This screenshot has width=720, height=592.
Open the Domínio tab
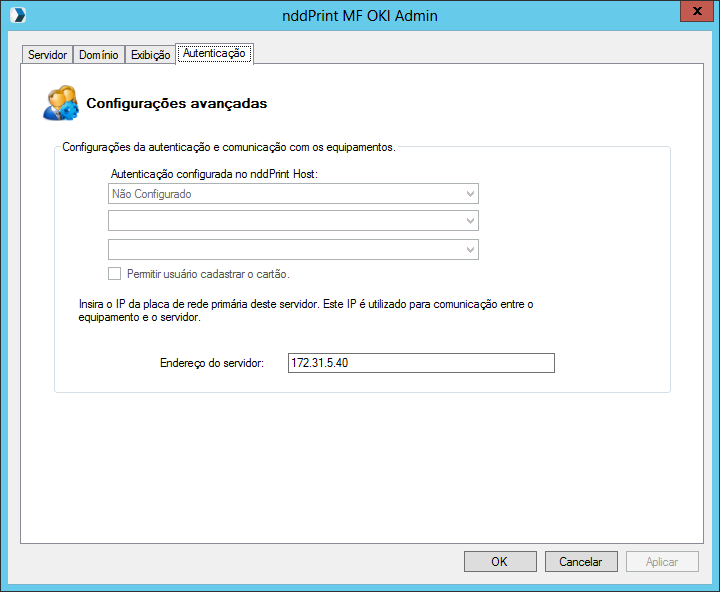click(98, 55)
